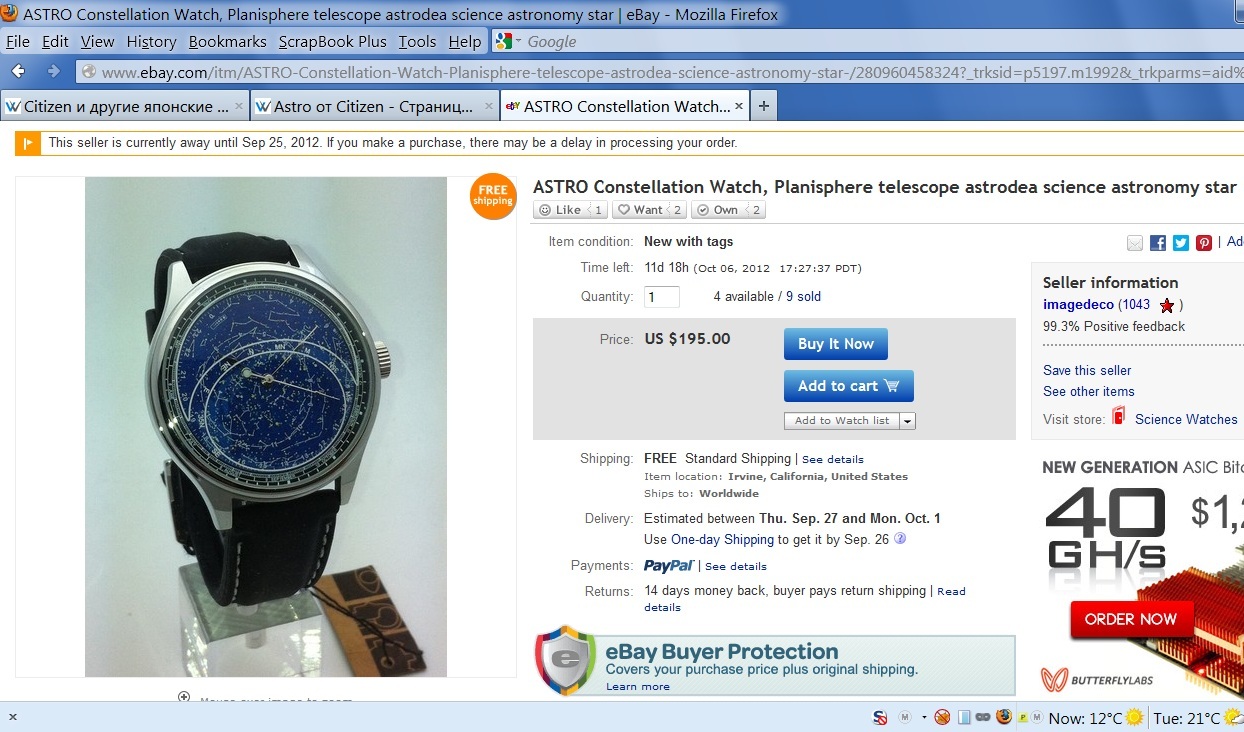Click the Buy It Now button
The width and height of the screenshot is (1244, 732).
pos(836,344)
